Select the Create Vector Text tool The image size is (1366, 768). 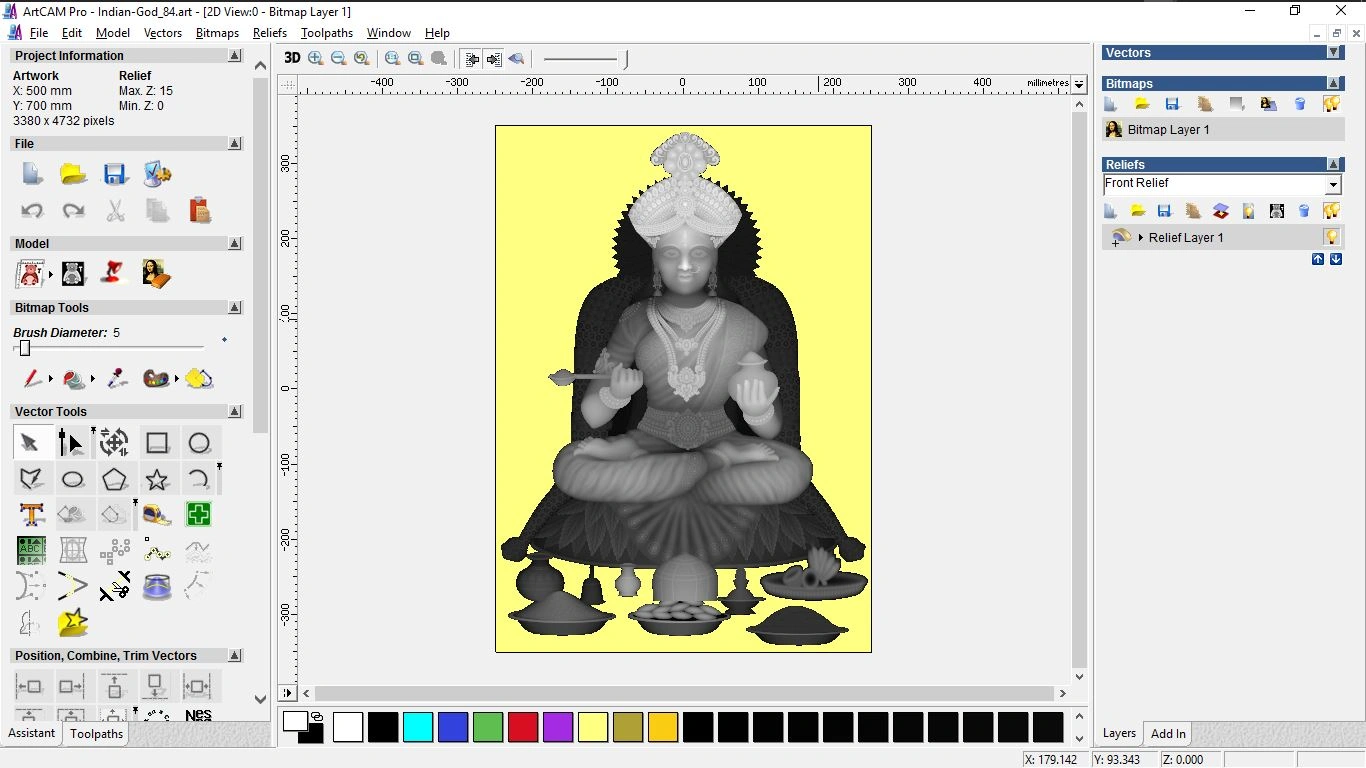[x=31, y=514]
